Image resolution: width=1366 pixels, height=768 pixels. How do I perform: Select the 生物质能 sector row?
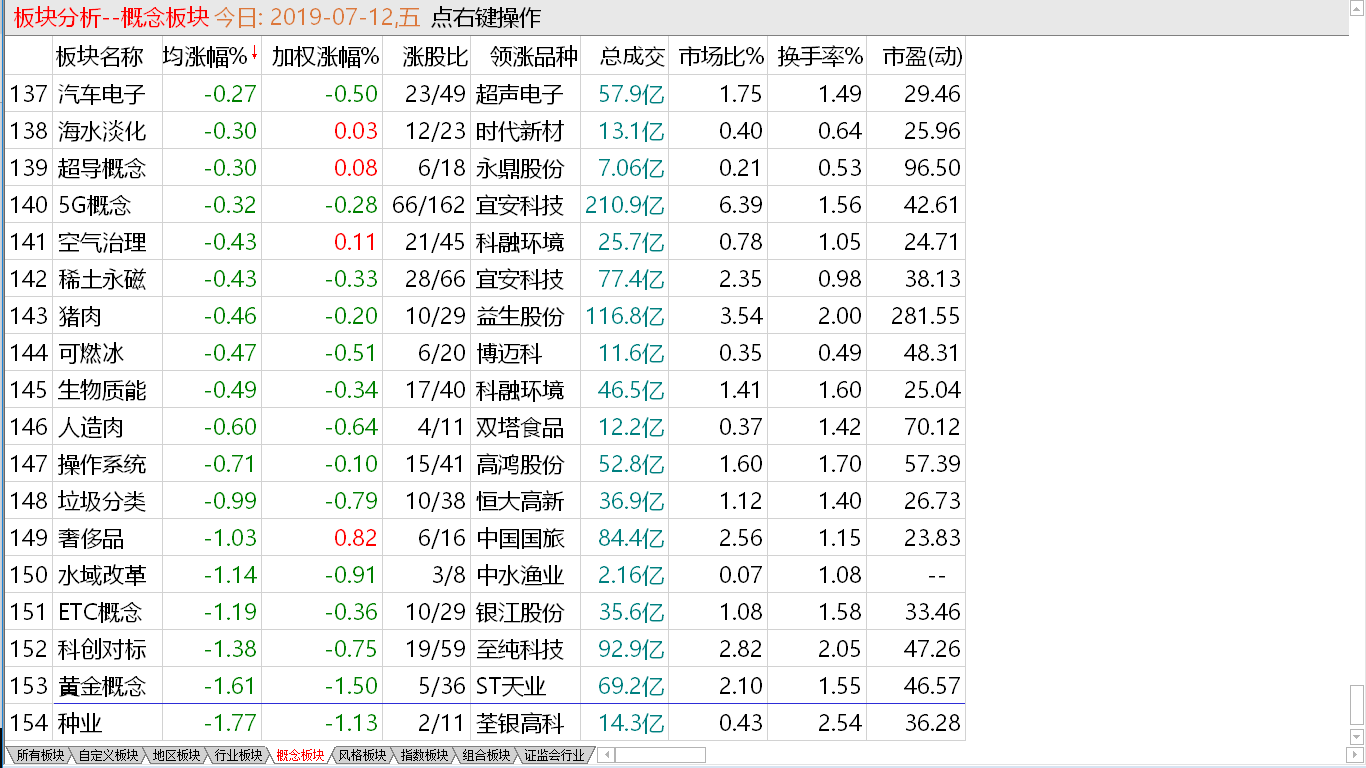pos(486,390)
